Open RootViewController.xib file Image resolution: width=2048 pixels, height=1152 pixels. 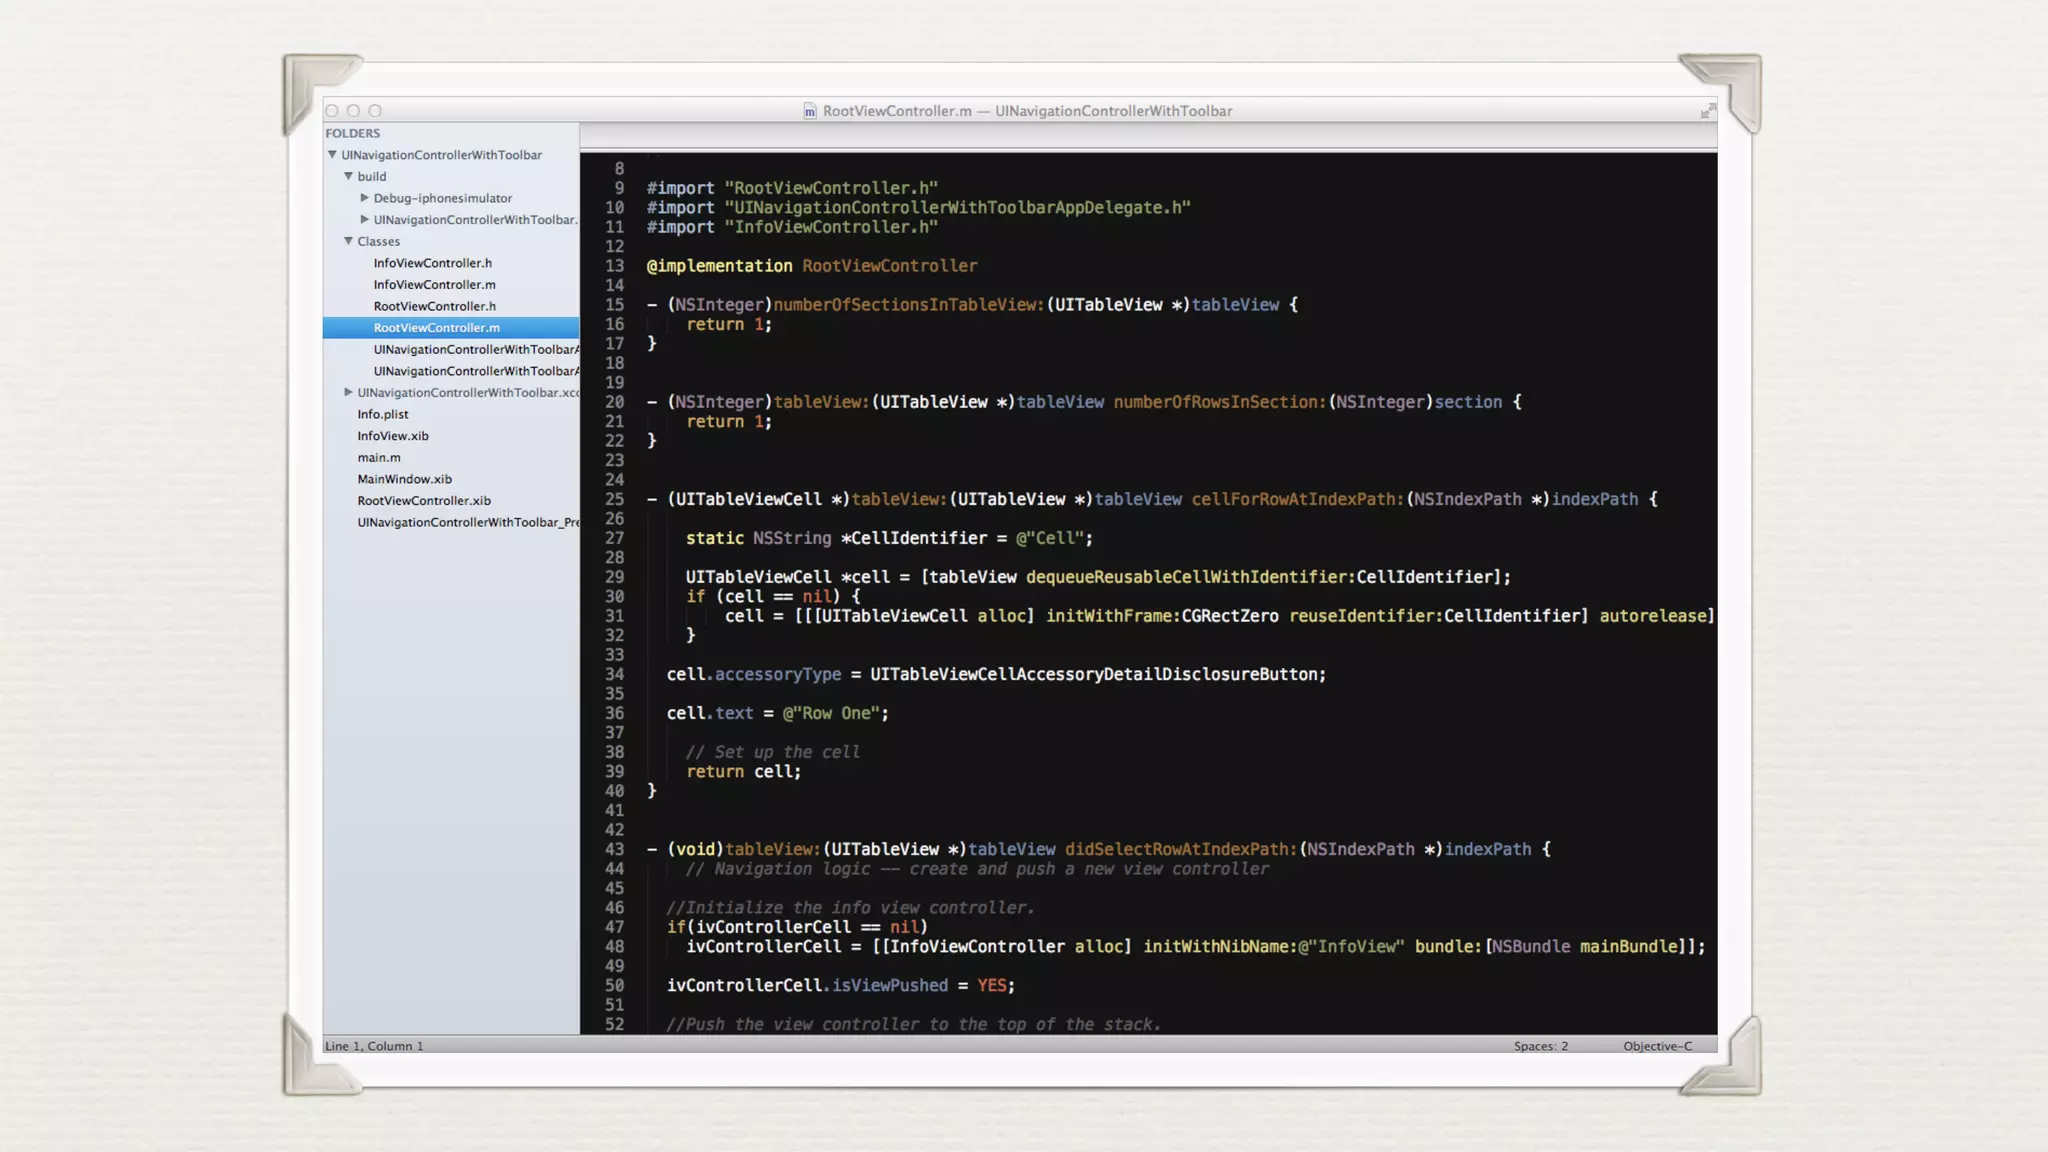coord(424,501)
